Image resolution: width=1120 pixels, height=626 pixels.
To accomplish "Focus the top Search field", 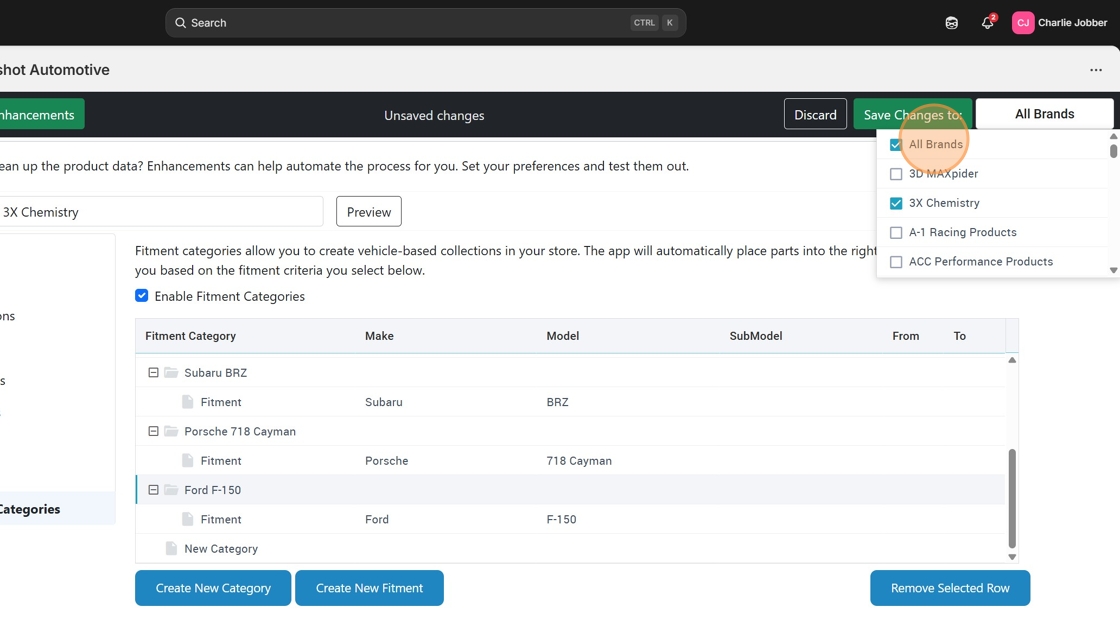I will click(426, 23).
